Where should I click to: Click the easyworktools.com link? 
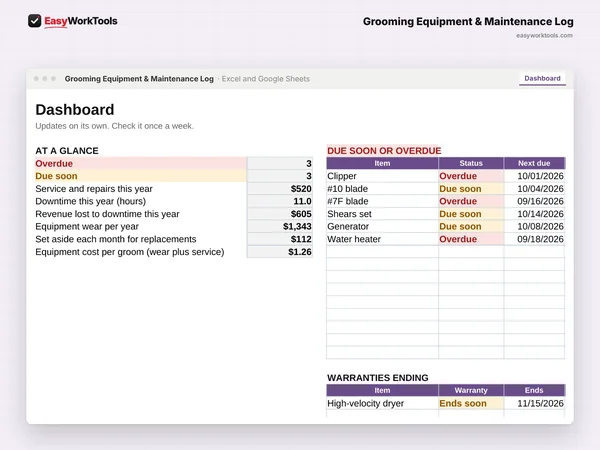[544, 36]
